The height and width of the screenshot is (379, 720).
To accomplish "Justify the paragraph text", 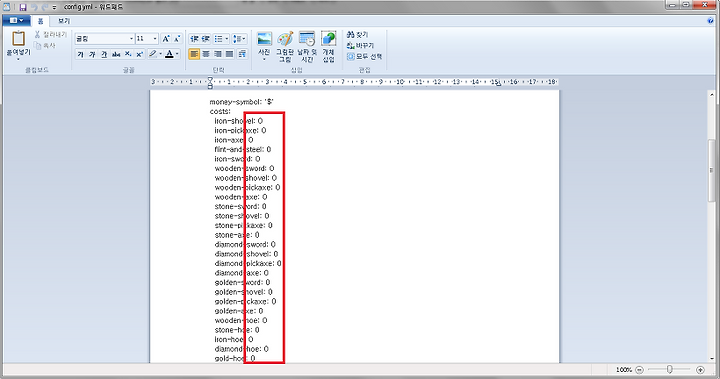I will (230, 54).
